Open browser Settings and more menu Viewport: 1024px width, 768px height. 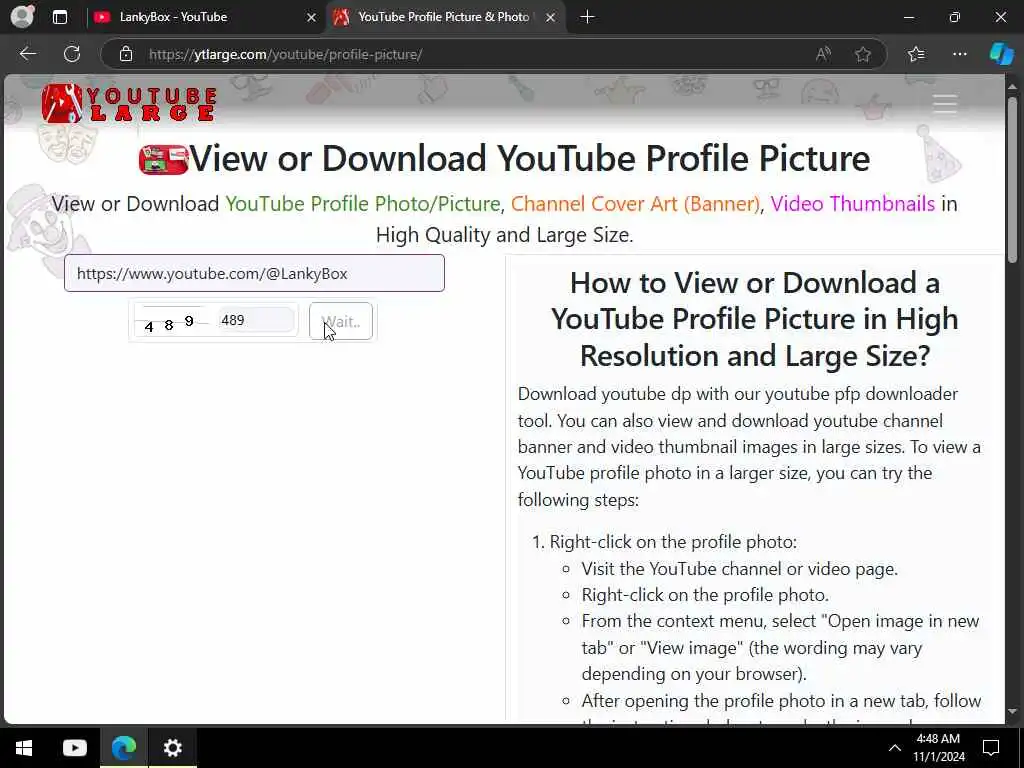pos(959,54)
